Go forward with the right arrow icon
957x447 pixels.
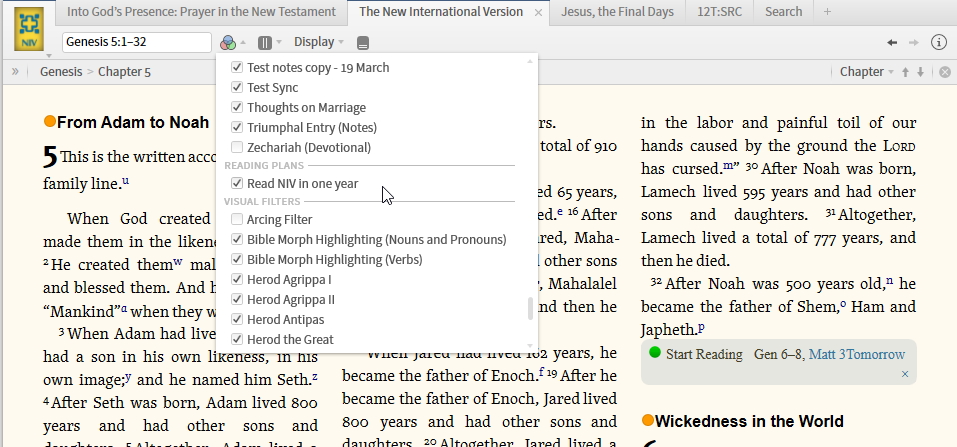pyautogui.click(x=914, y=42)
